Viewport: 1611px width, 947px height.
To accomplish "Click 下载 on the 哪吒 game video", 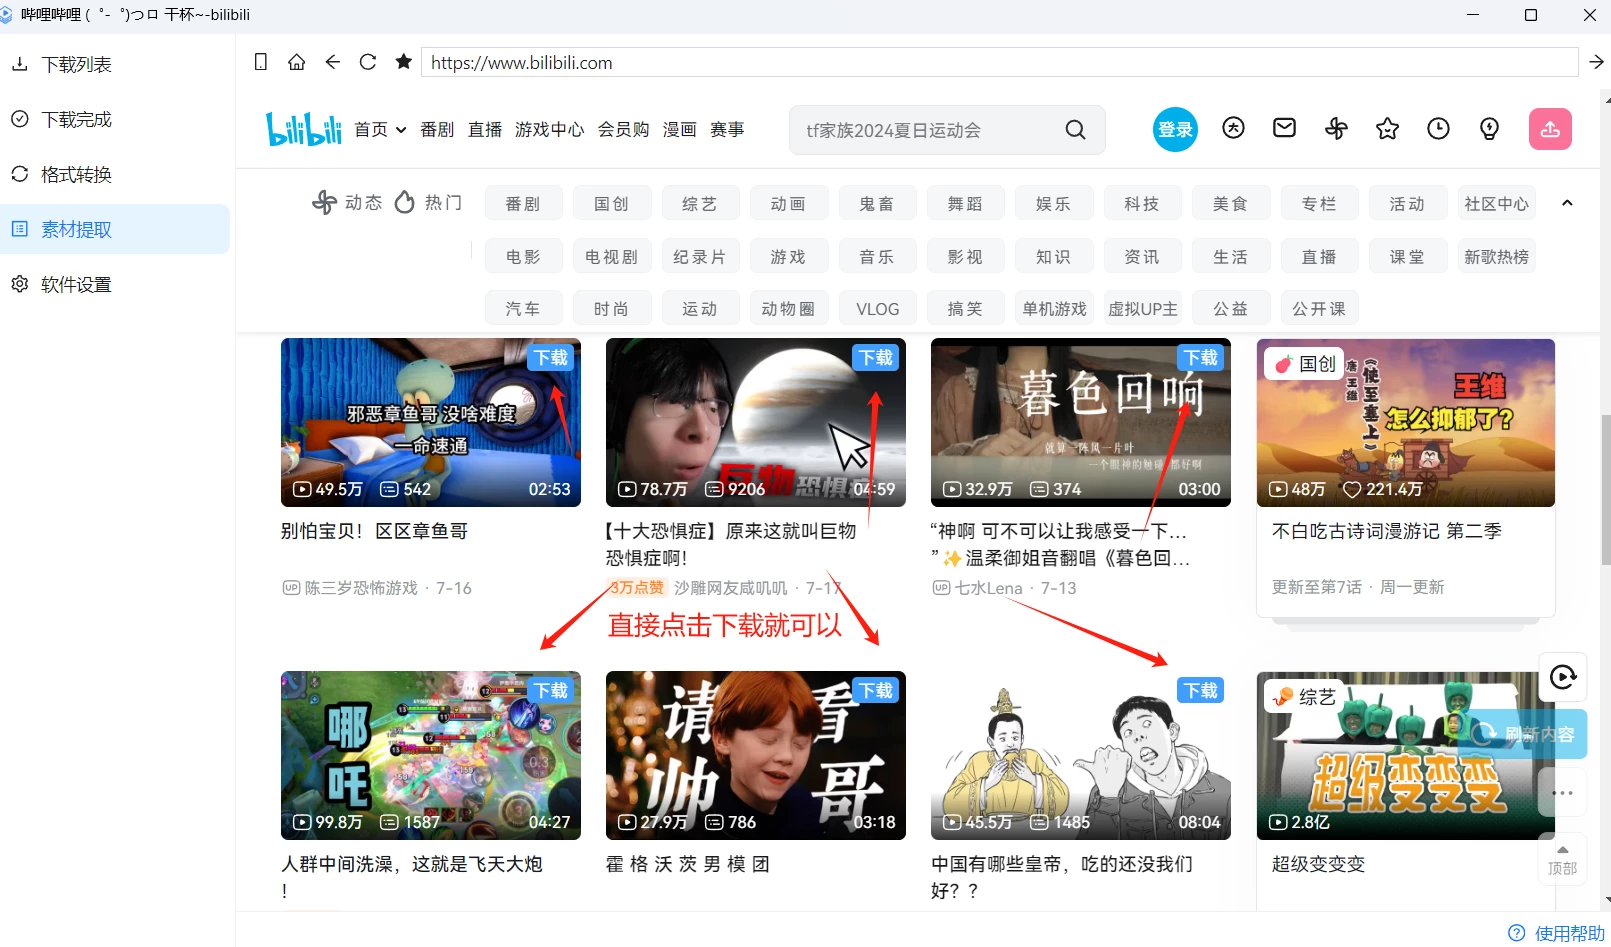I will [x=551, y=690].
